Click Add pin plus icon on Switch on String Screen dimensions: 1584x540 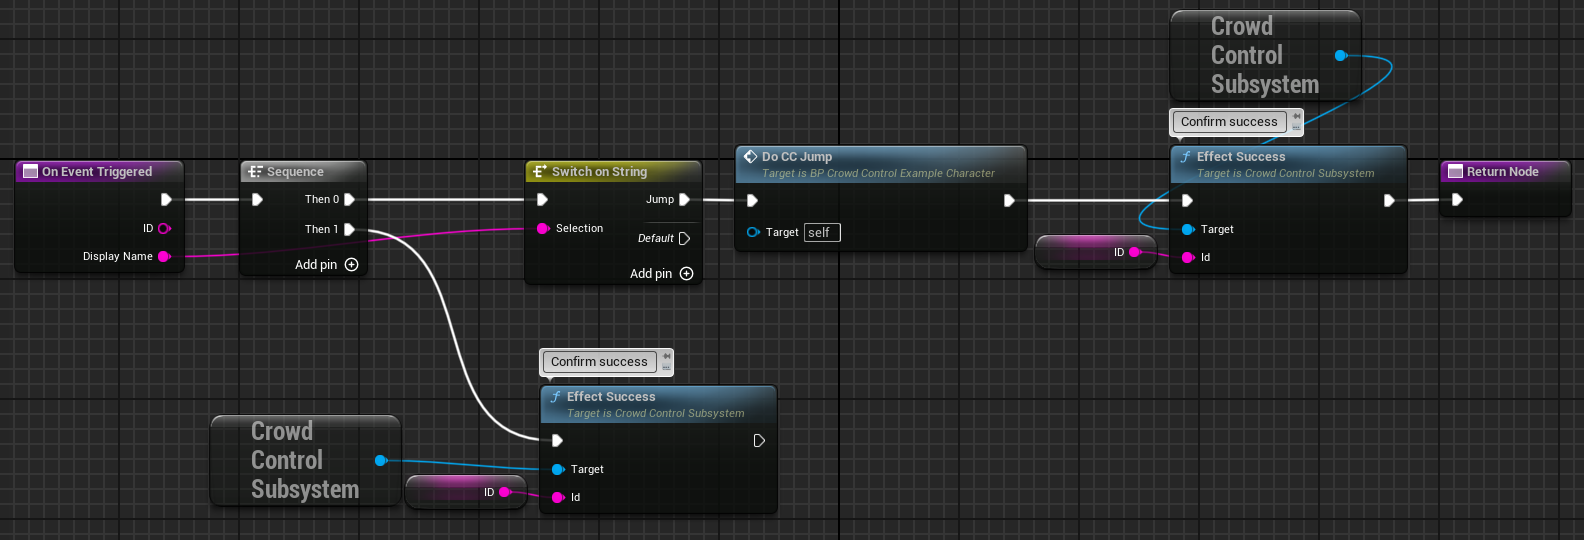pos(686,274)
